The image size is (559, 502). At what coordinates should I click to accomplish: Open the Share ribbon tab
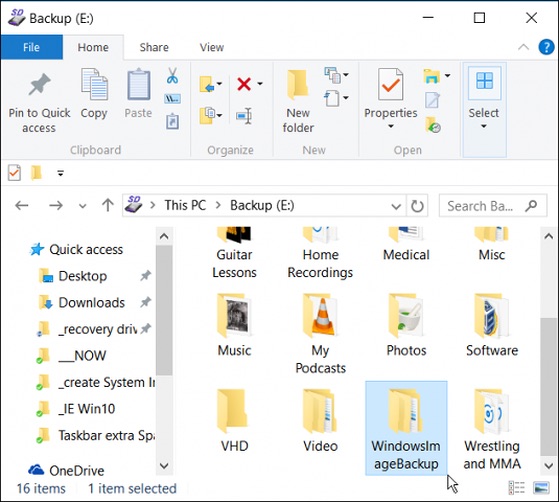coord(154,47)
